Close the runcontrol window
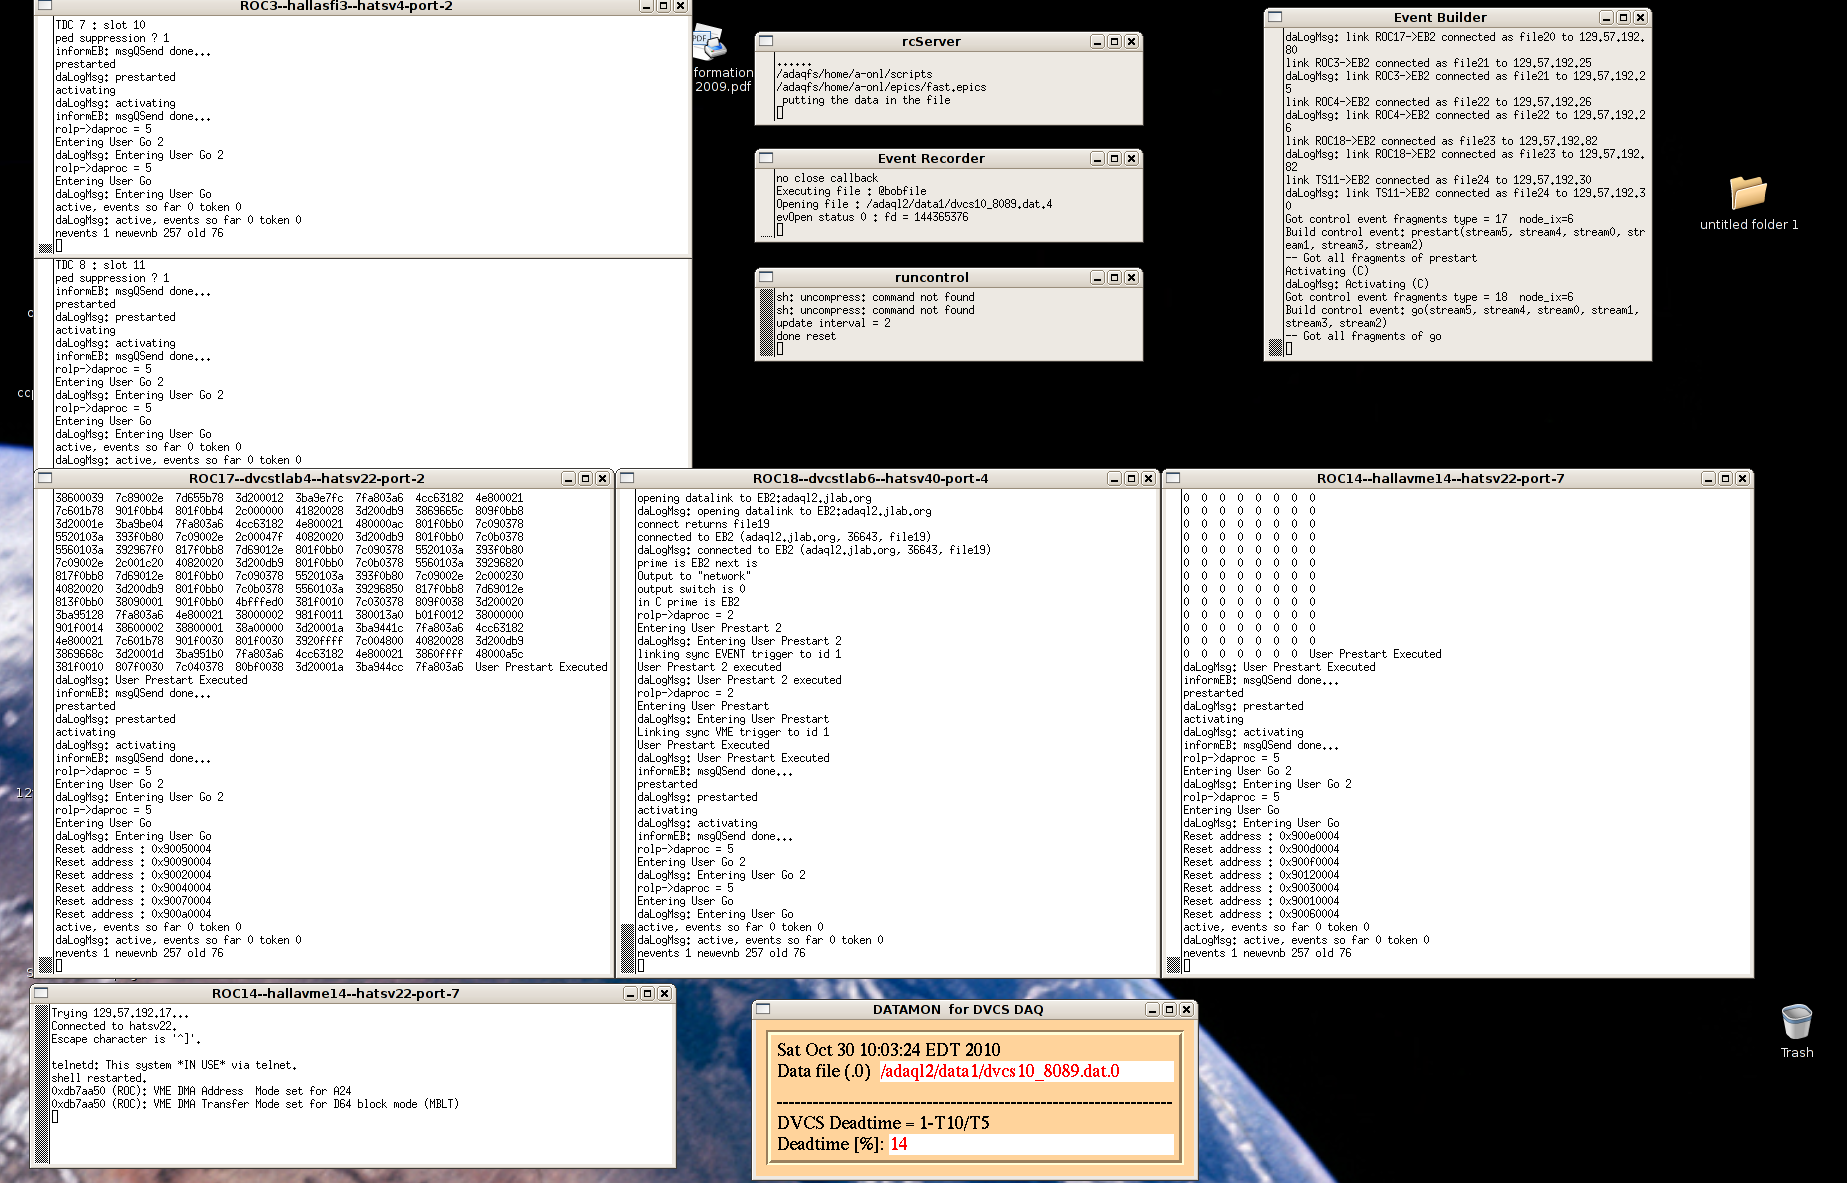 point(1131,278)
